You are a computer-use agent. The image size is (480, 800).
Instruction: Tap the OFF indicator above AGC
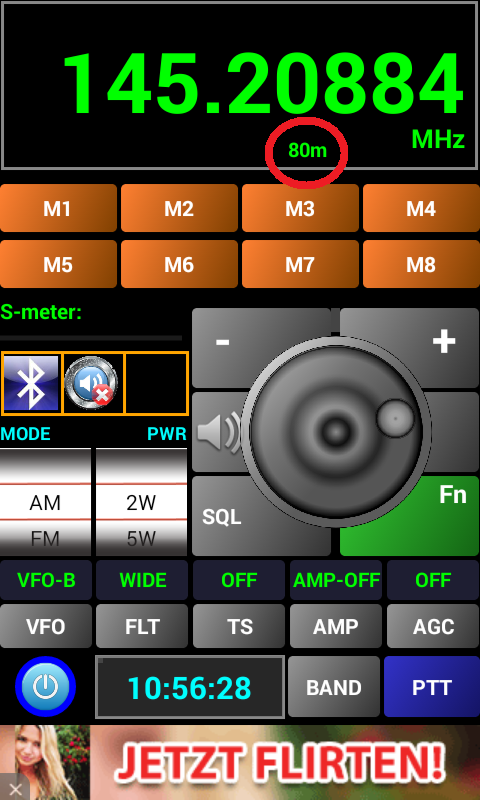pos(433,580)
